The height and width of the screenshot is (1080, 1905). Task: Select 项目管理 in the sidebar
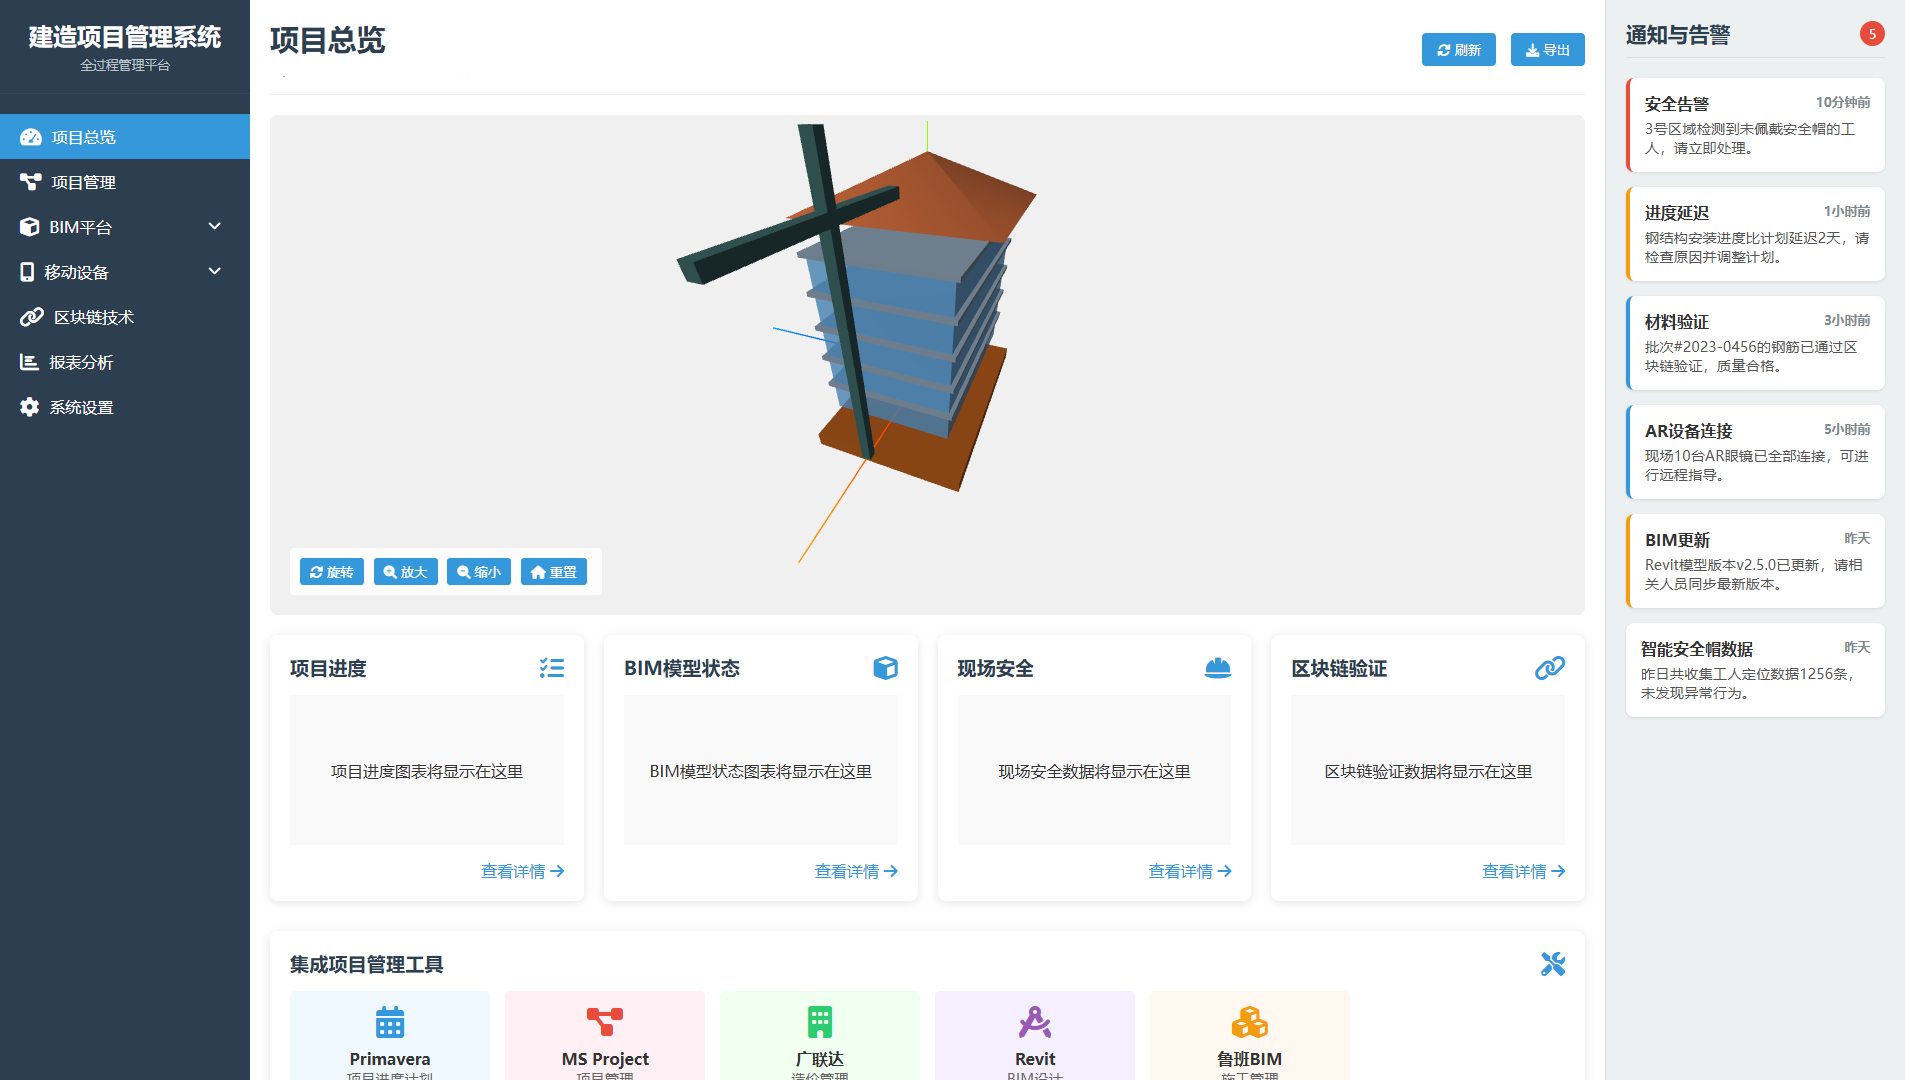tap(84, 182)
